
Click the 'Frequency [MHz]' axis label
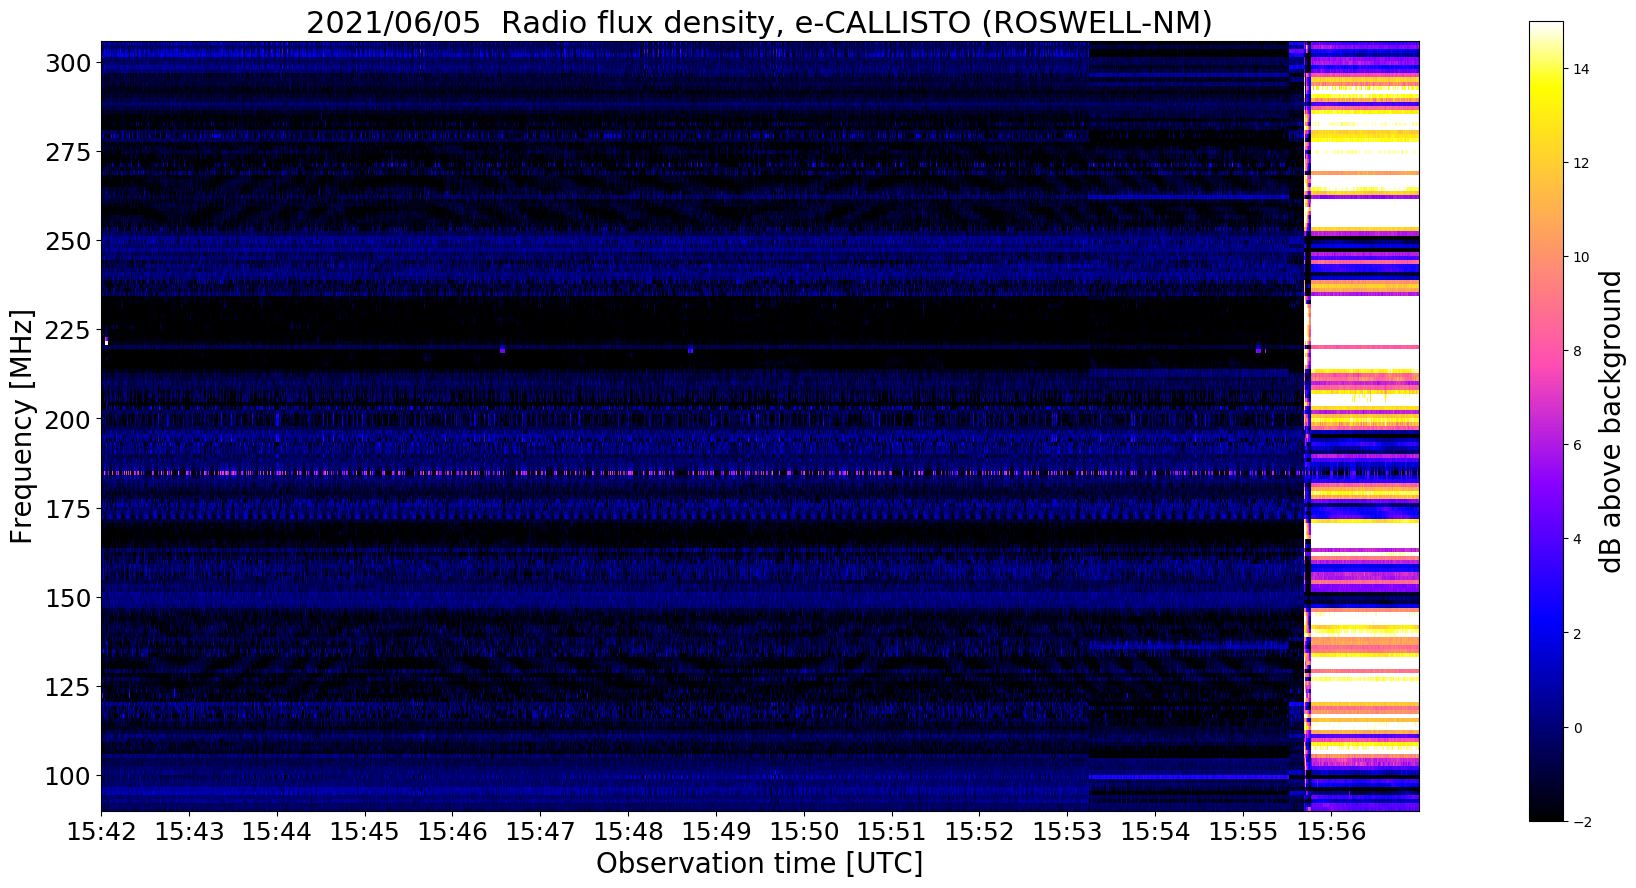tap(22, 426)
